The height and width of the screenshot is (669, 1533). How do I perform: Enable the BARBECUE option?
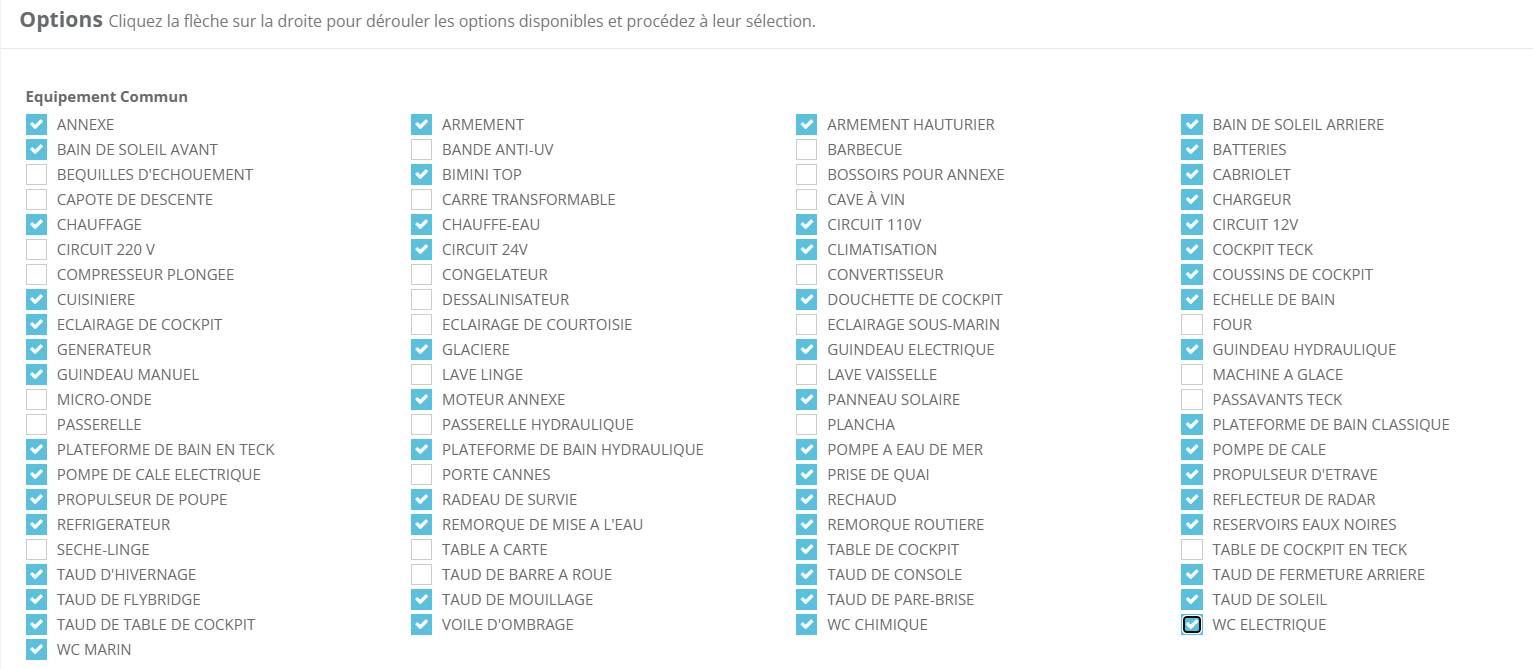807,150
